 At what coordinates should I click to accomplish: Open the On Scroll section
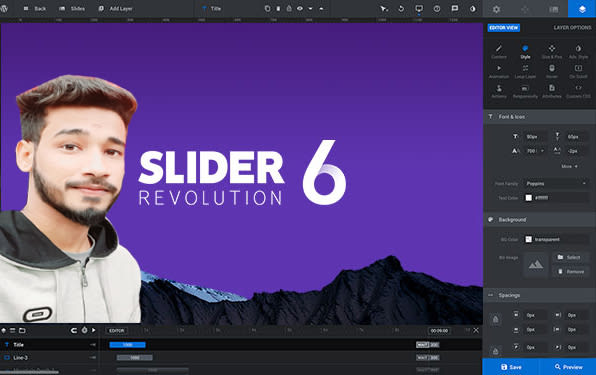pyautogui.click(x=578, y=71)
